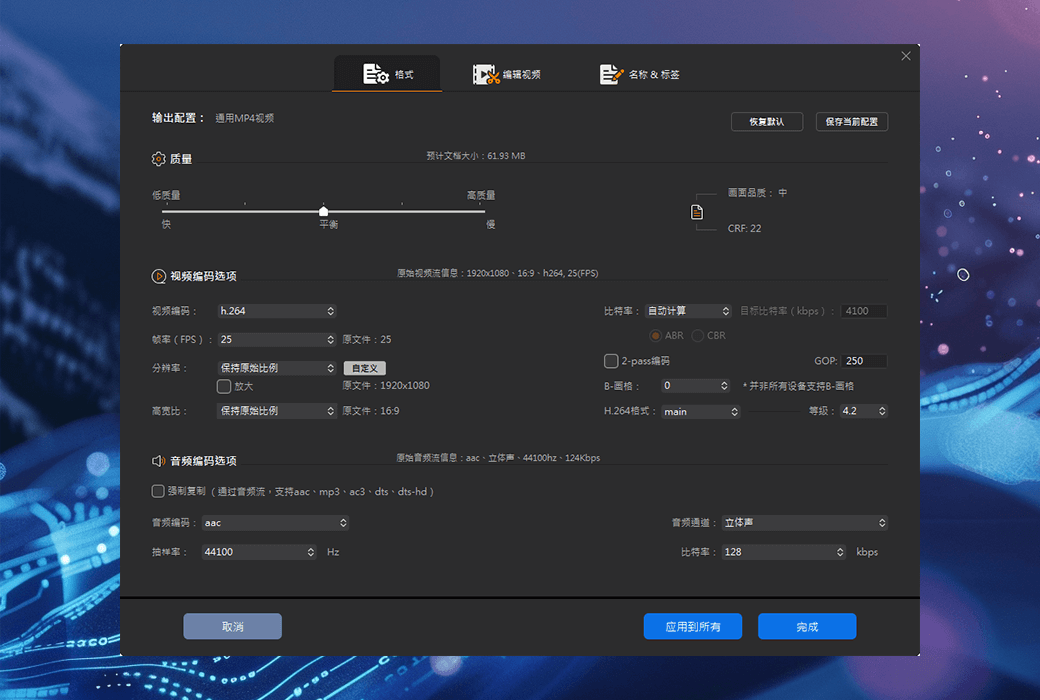The height and width of the screenshot is (700, 1040).
Task: Open the 编辑视频 tab
Action: [507, 74]
